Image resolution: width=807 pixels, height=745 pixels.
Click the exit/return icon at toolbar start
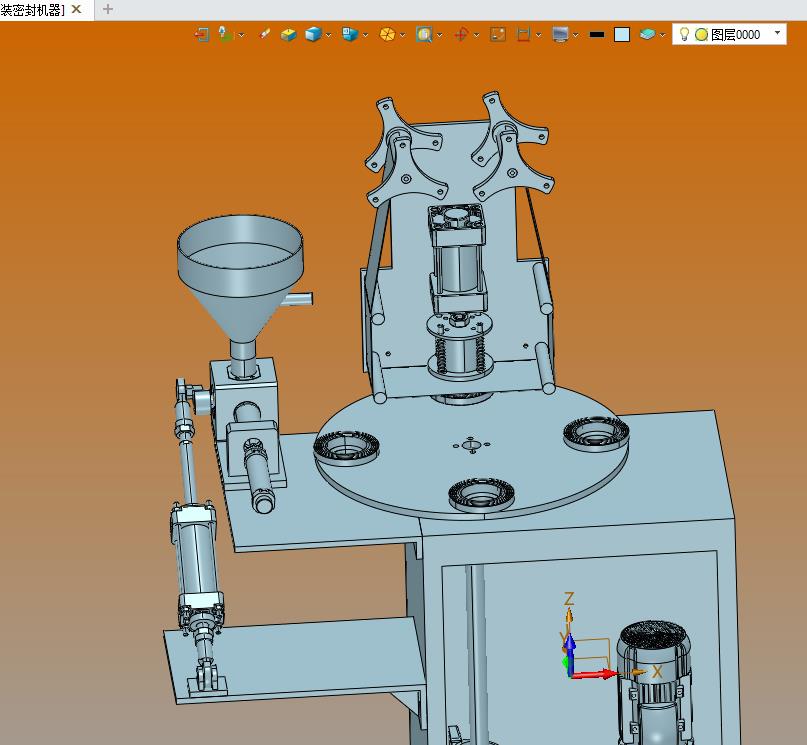(x=201, y=34)
